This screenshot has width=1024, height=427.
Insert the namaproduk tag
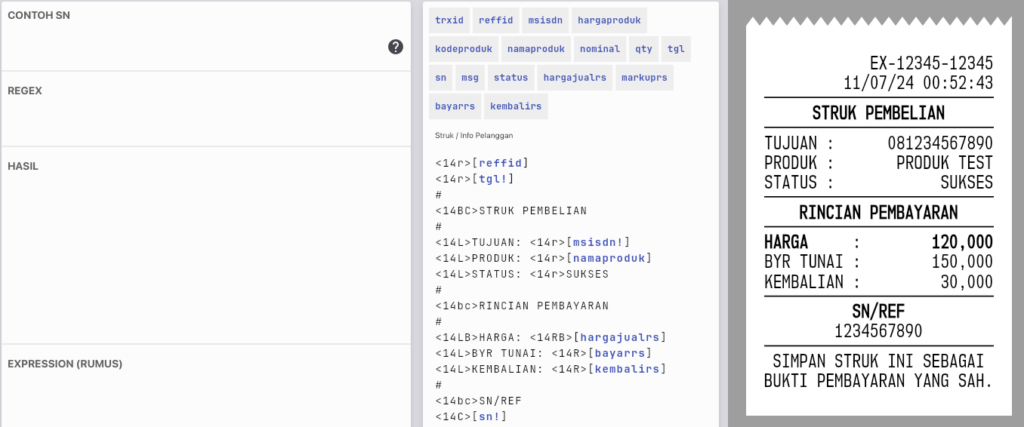point(536,49)
